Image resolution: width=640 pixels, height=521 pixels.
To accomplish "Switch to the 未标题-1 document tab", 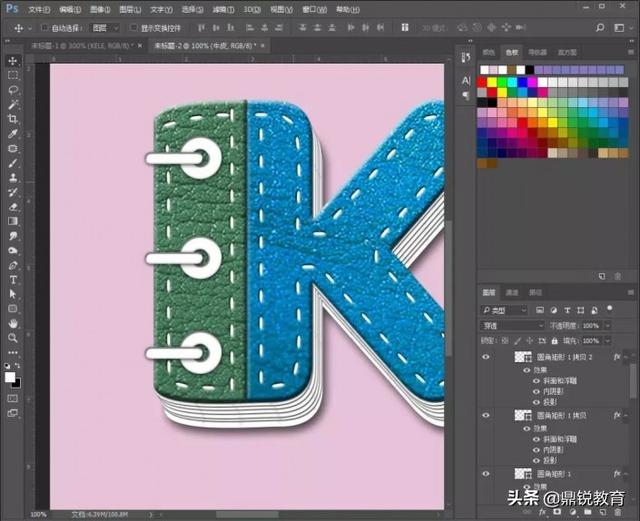I will point(83,46).
